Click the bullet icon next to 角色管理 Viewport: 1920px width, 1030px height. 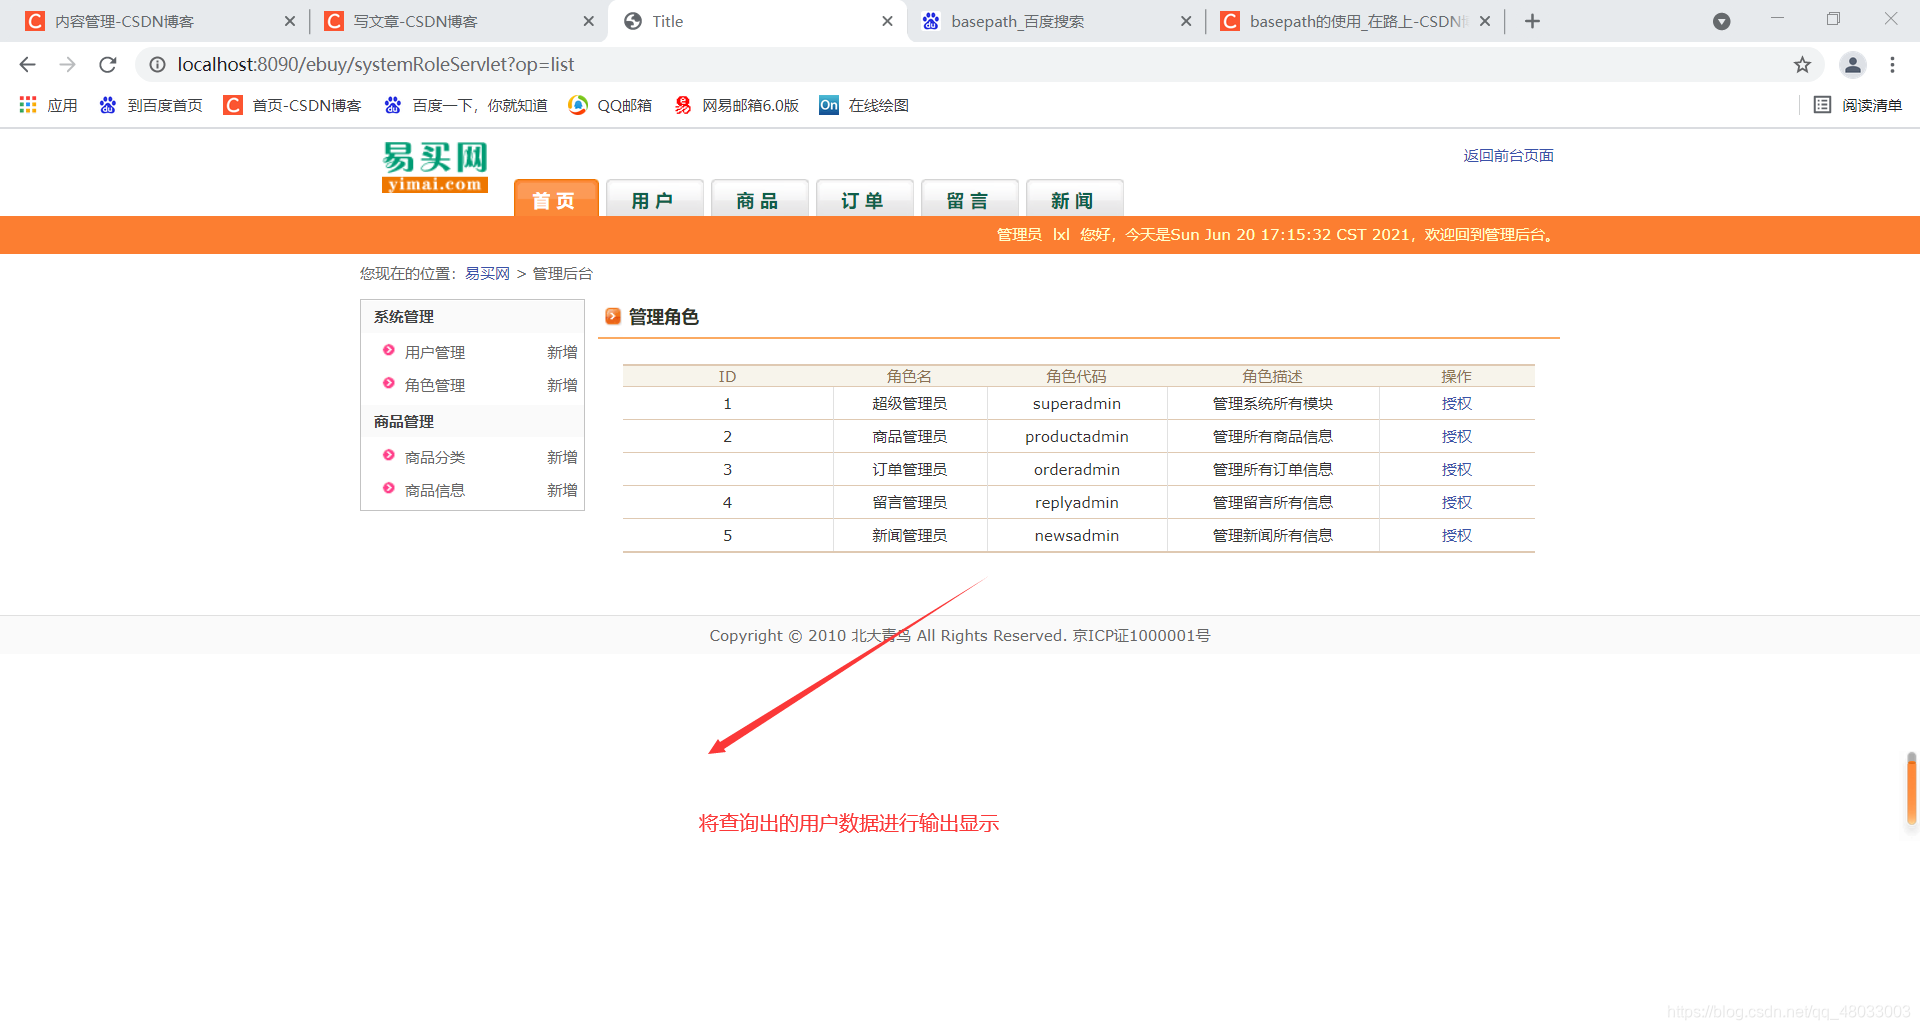point(389,384)
